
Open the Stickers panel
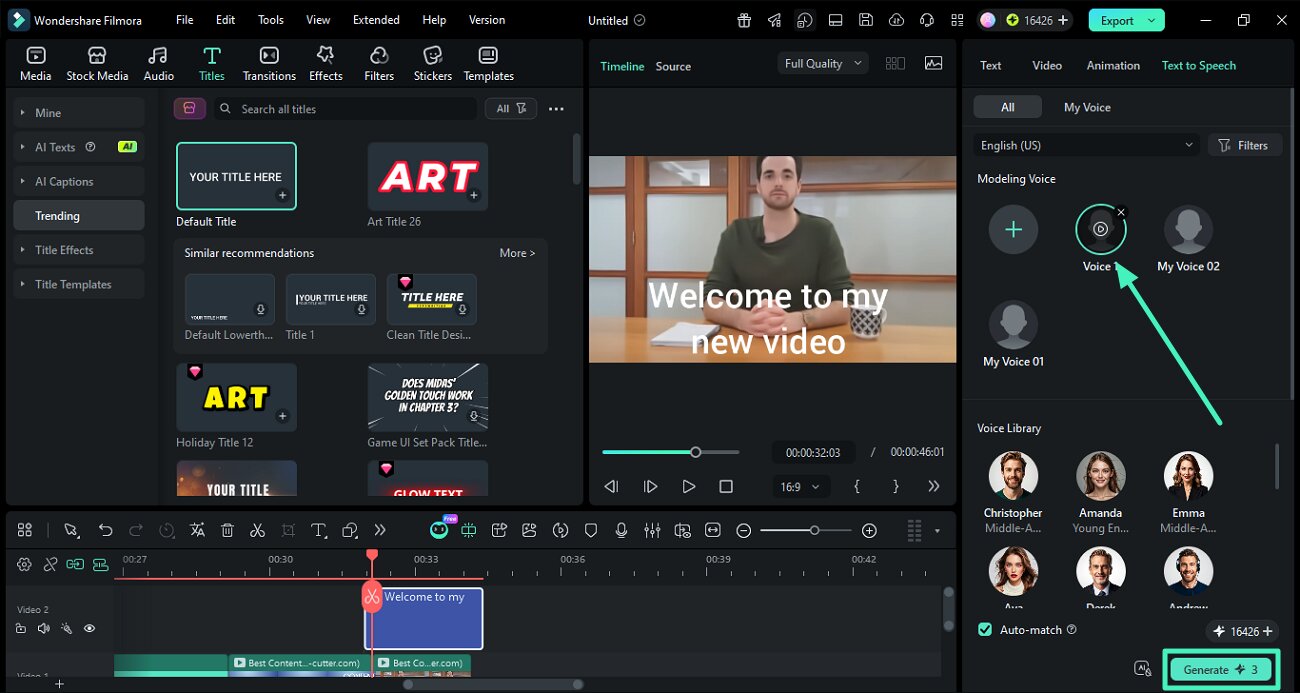point(432,64)
